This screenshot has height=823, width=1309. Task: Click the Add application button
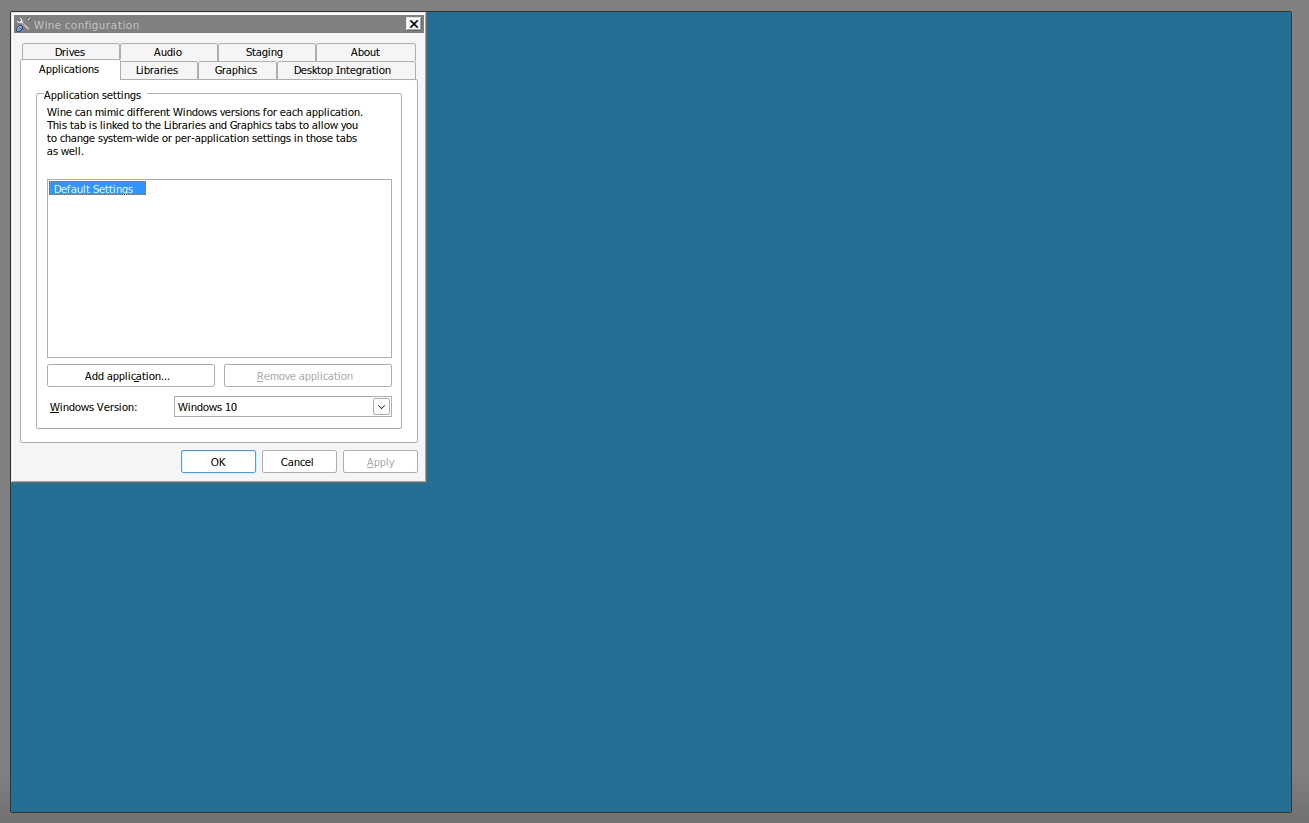click(x=130, y=375)
